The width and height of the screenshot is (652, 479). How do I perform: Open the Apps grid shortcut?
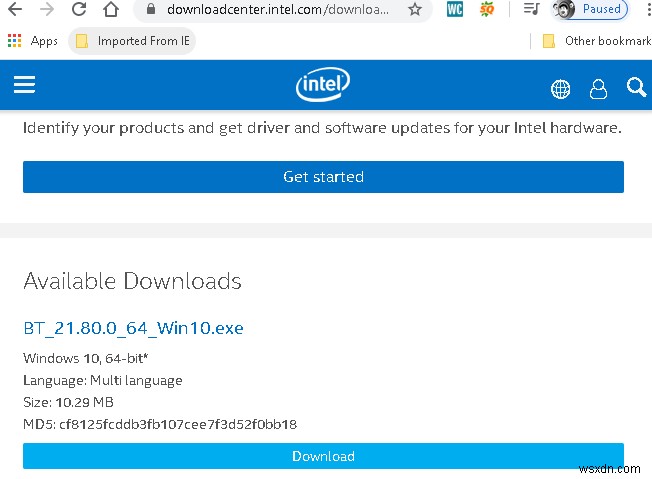pyautogui.click(x=32, y=41)
